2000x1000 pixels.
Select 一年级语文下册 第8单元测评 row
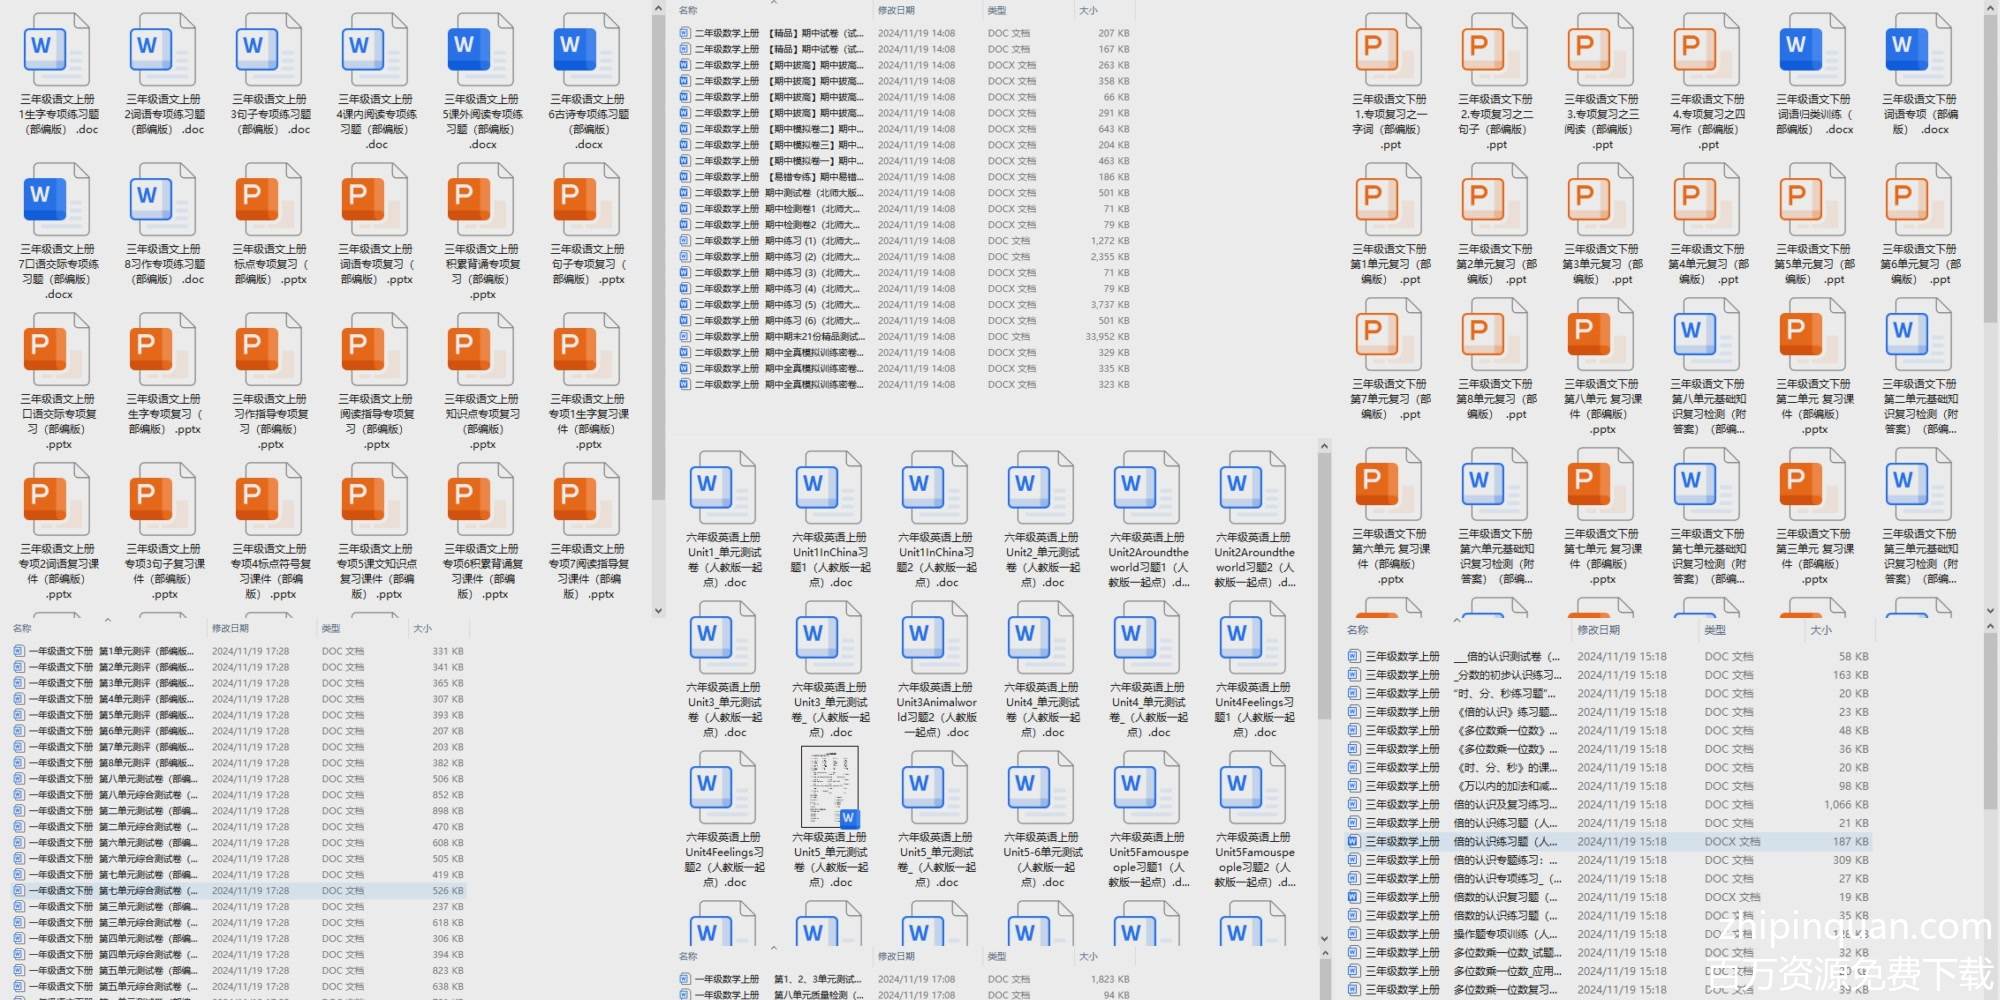coord(238,763)
